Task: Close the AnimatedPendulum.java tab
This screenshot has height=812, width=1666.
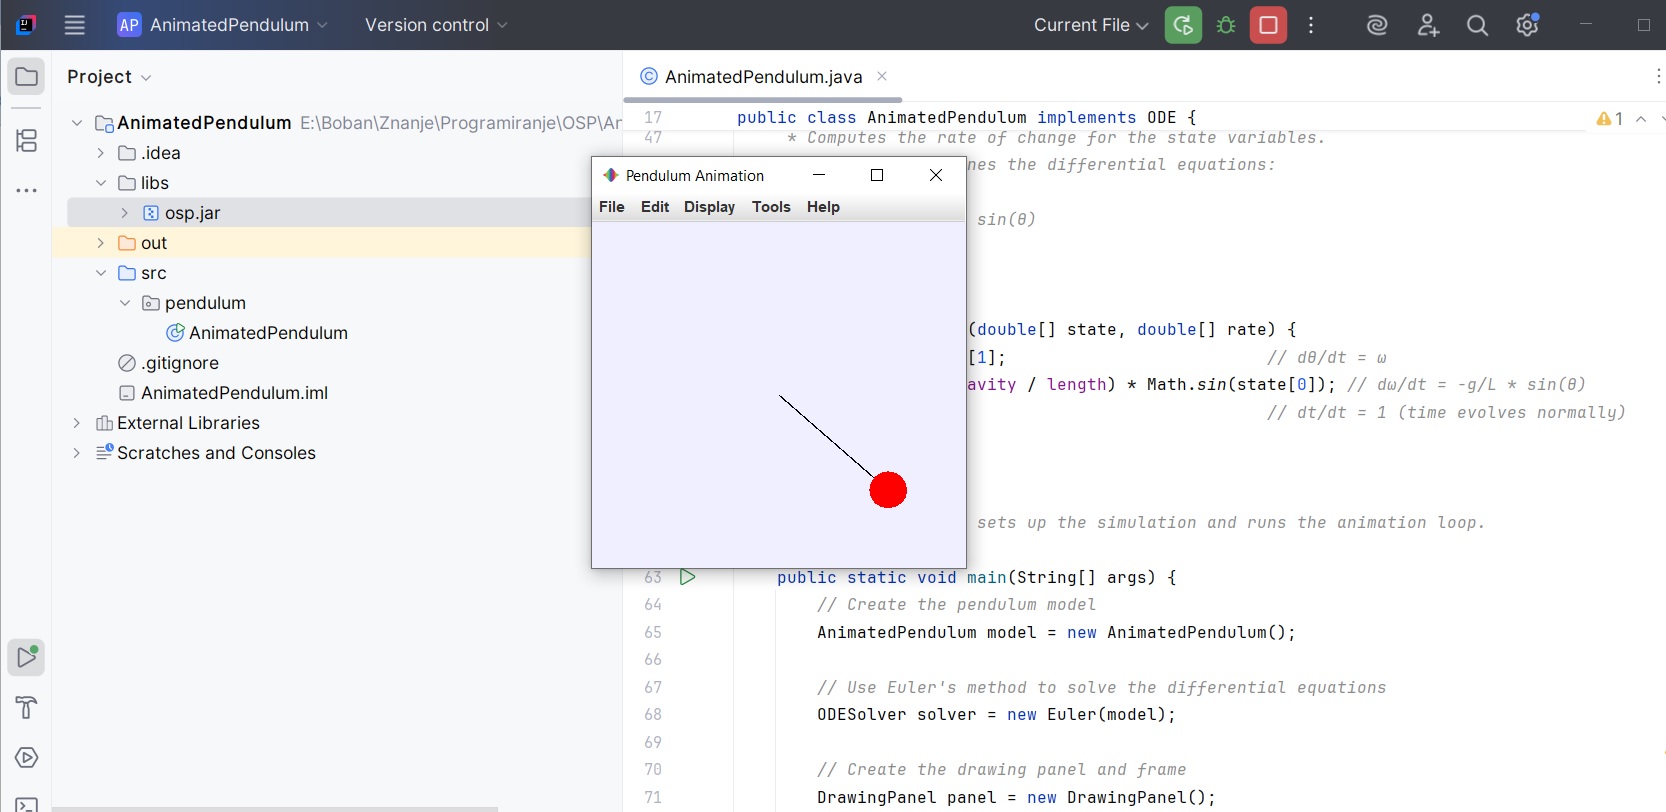Action: pyautogui.click(x=882, y=76)
